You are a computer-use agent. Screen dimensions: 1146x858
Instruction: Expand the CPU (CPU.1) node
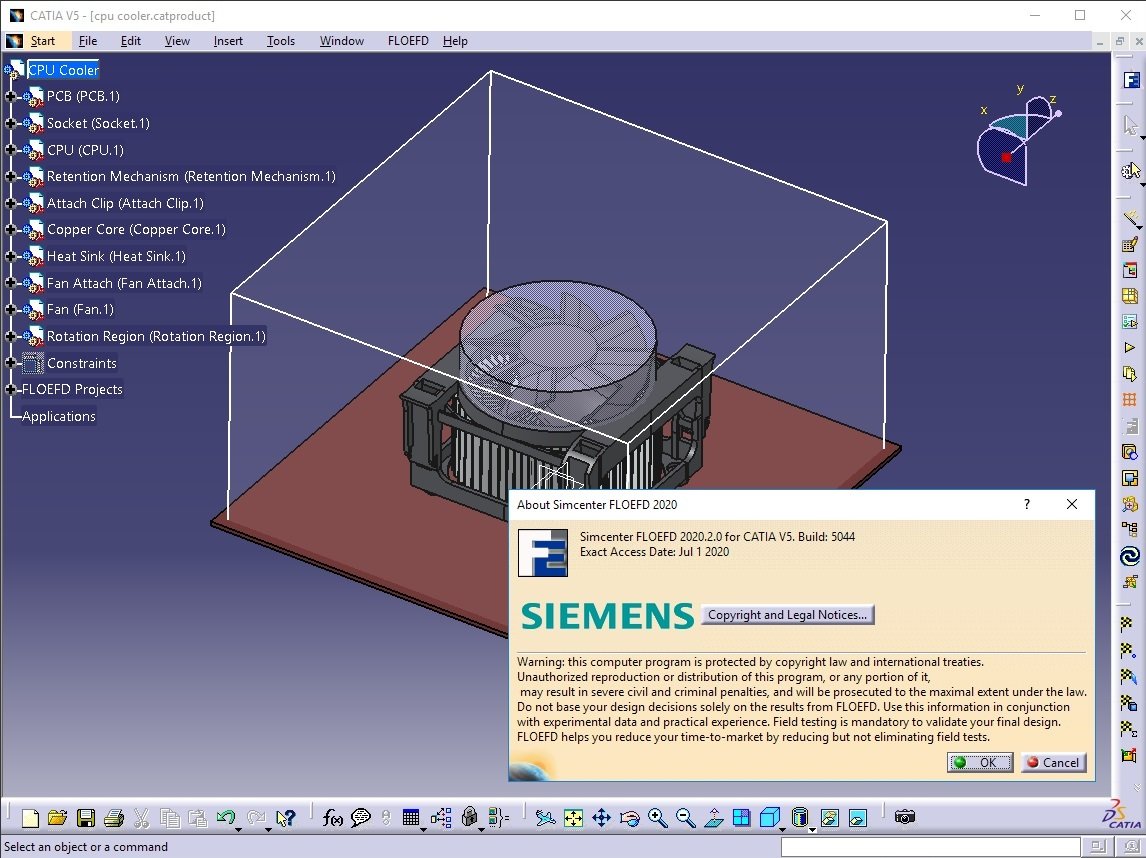coord(10,150)
